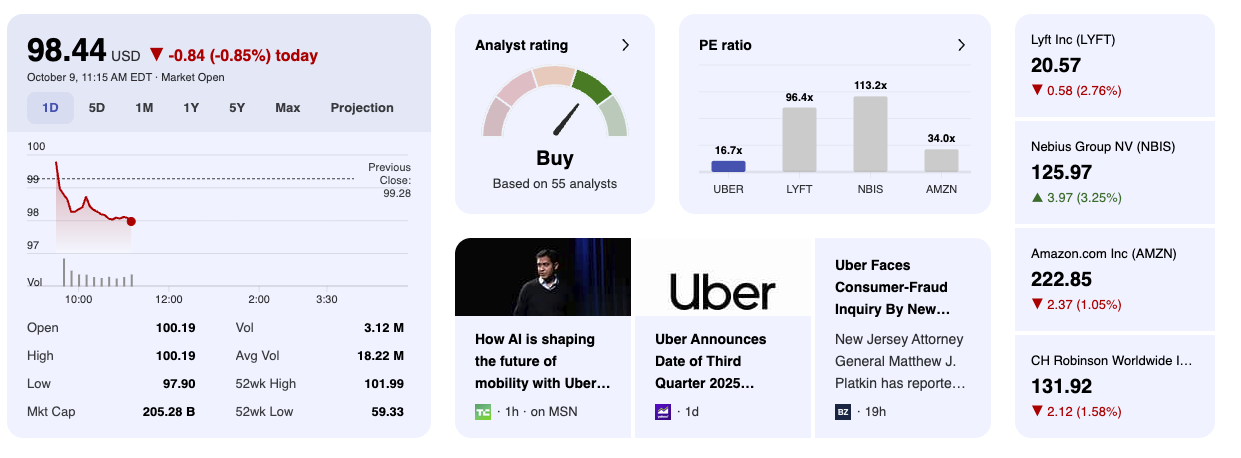Click the blue UBER bar in PE chart
This screenshot has height=458, width=1241.
pos(729,167)
